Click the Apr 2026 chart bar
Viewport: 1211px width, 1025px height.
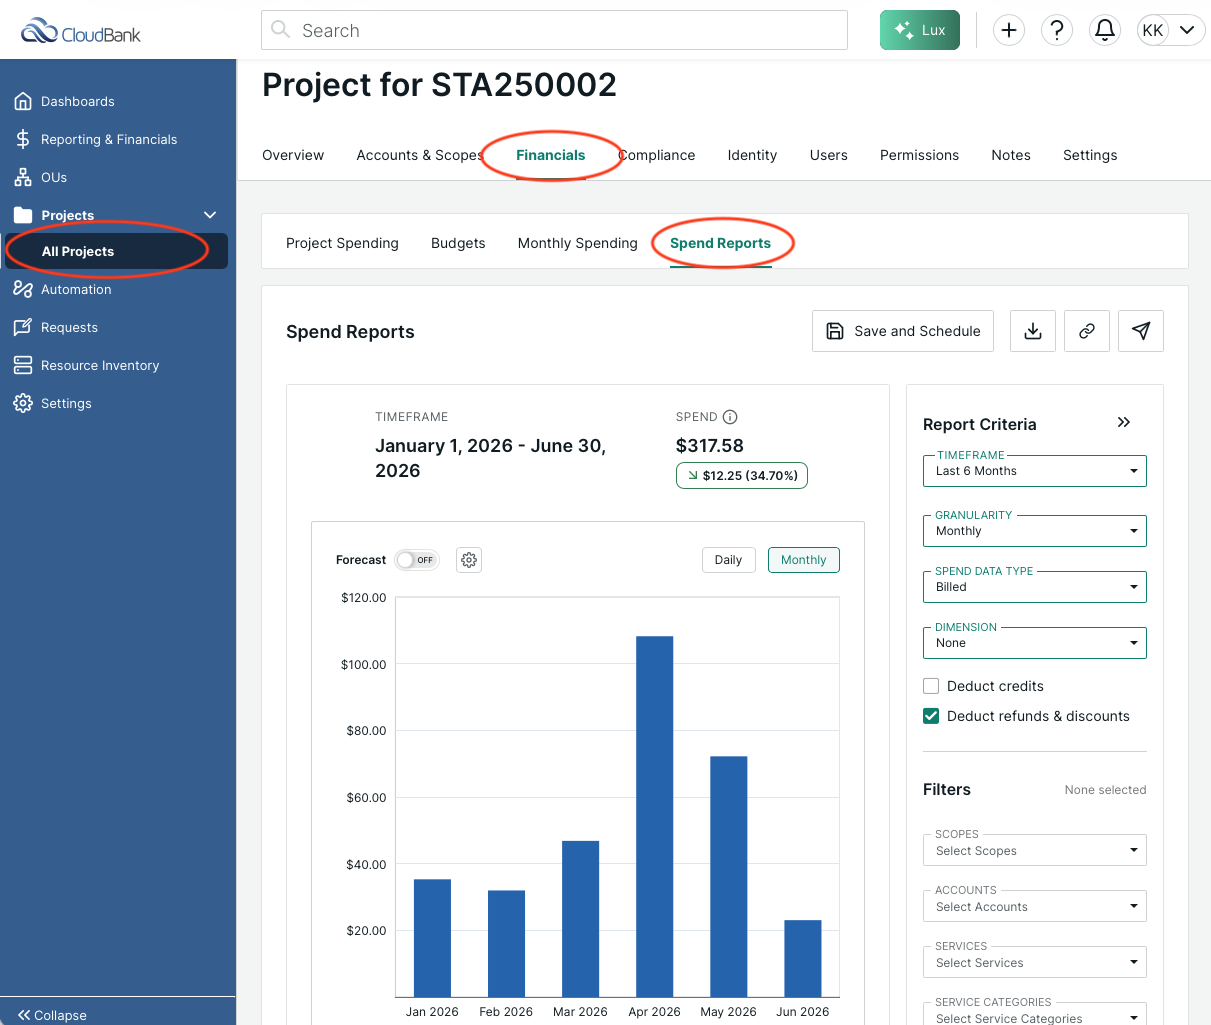(654, 816)
